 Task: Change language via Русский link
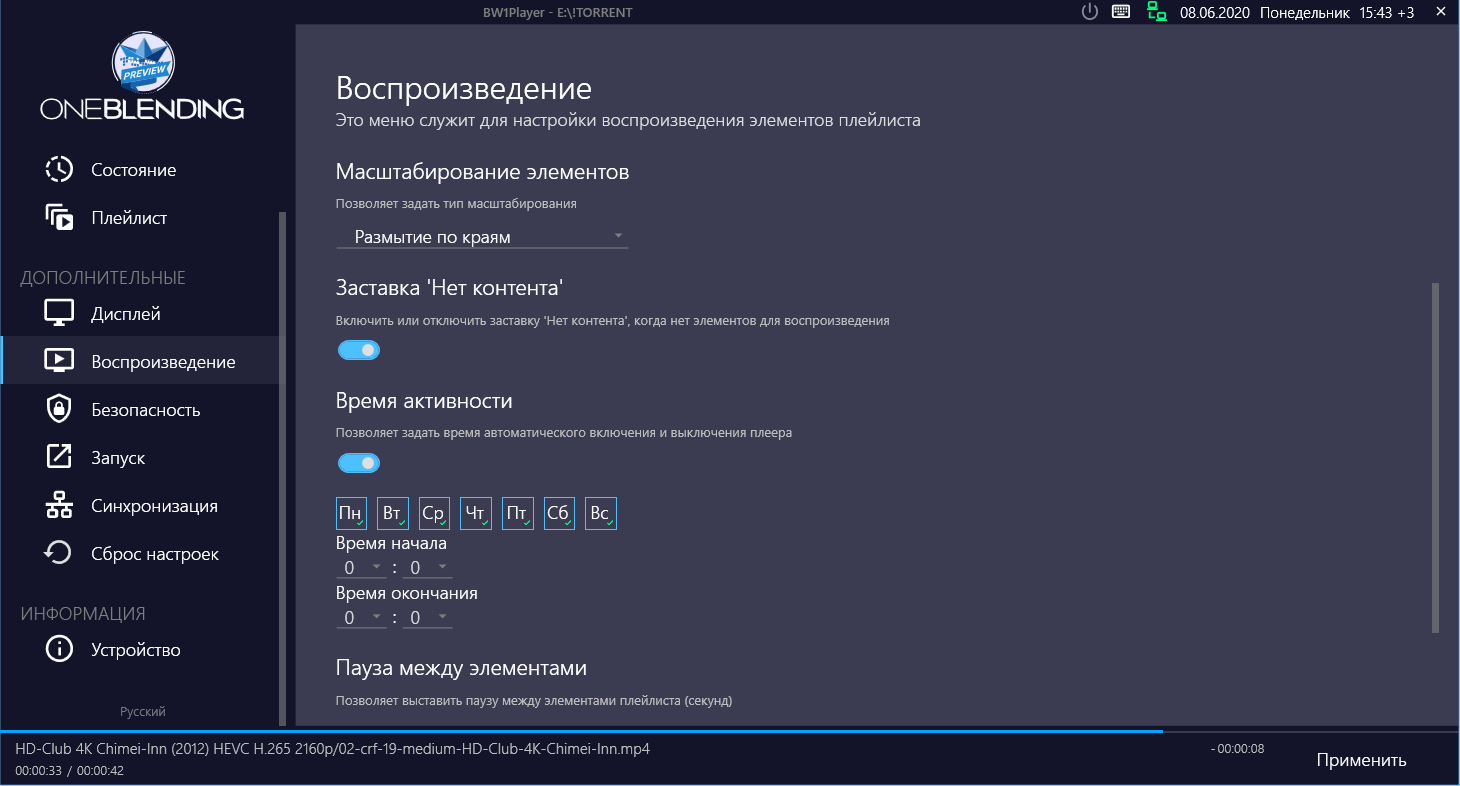click(143, 712)
